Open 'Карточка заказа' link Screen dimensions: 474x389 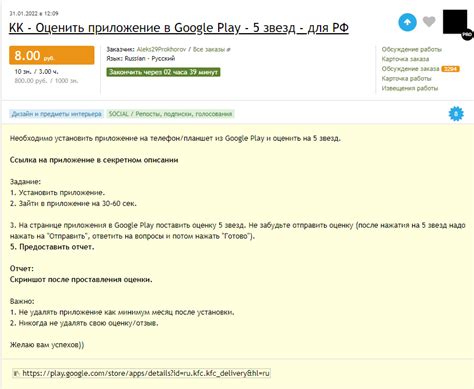[405, 59]
